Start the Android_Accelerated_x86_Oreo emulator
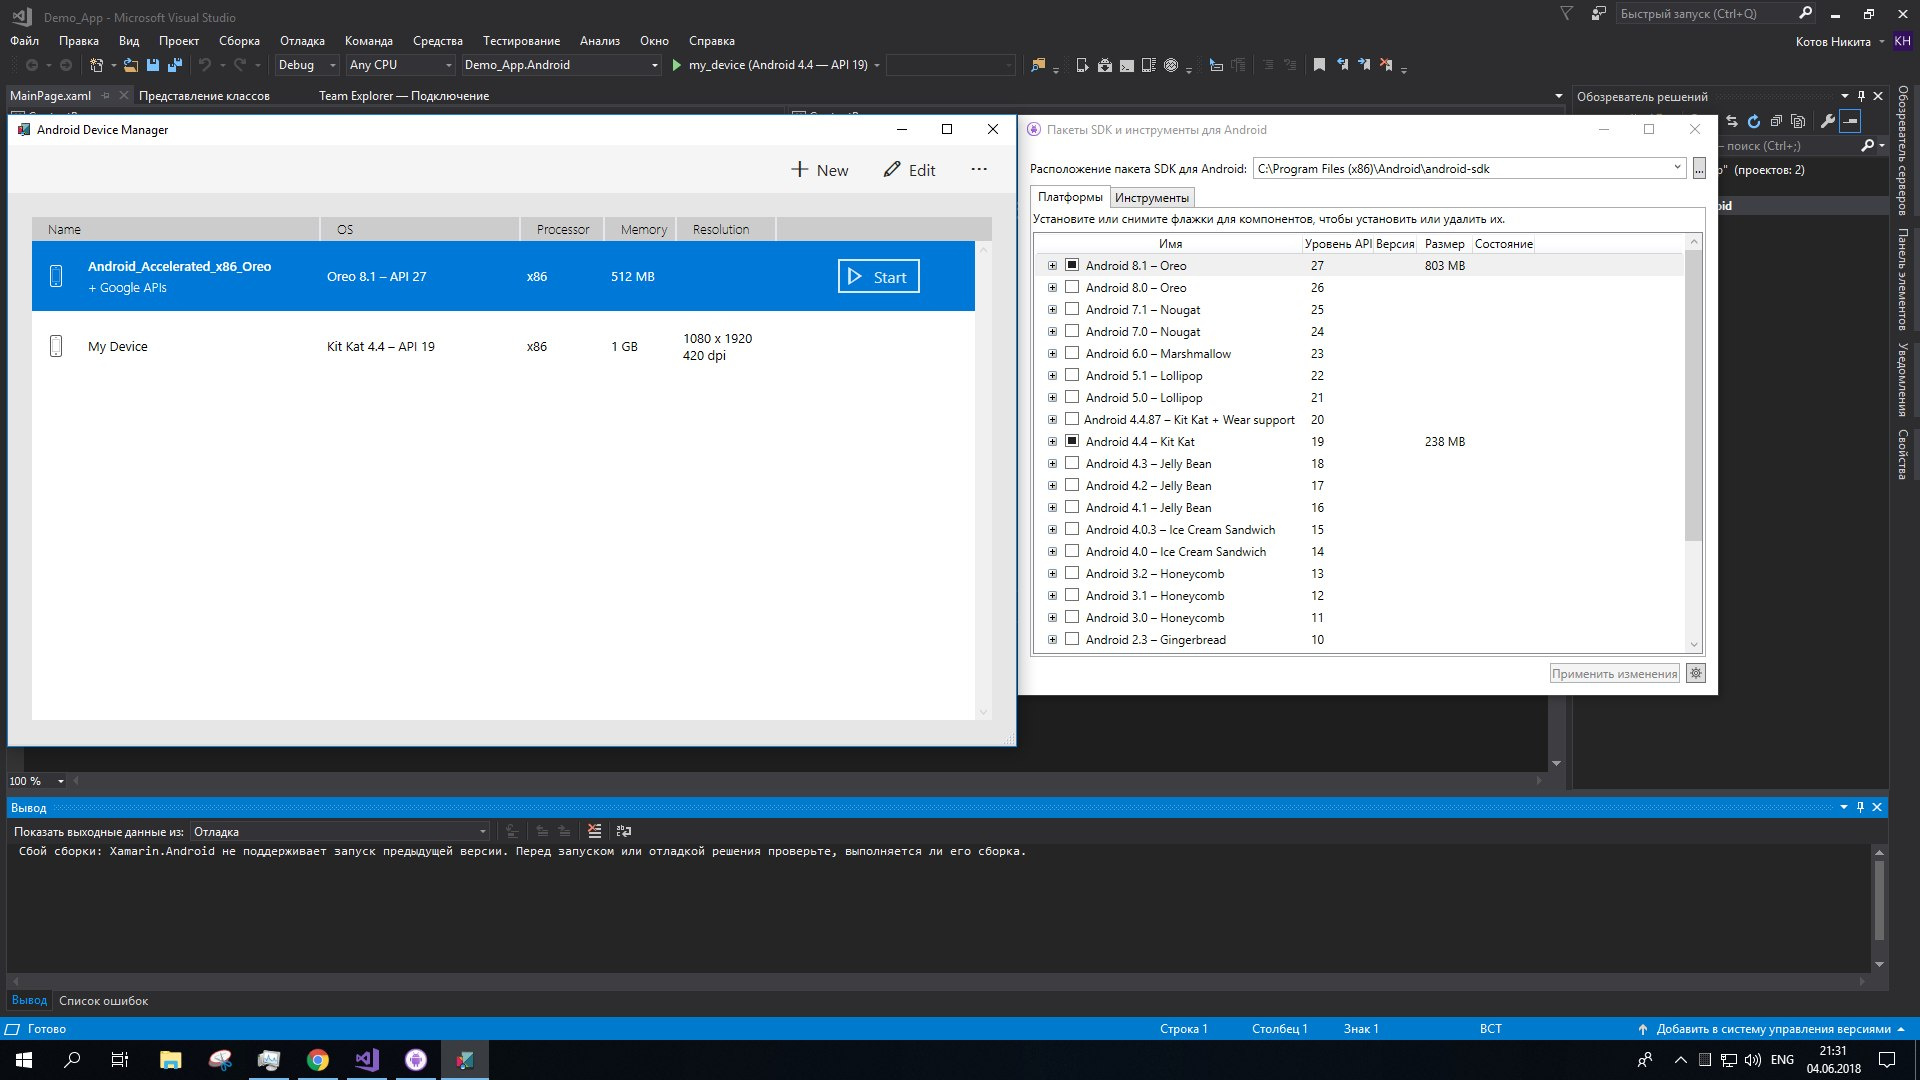Viewport: 1920px width, 1080px height. point(878,277)
